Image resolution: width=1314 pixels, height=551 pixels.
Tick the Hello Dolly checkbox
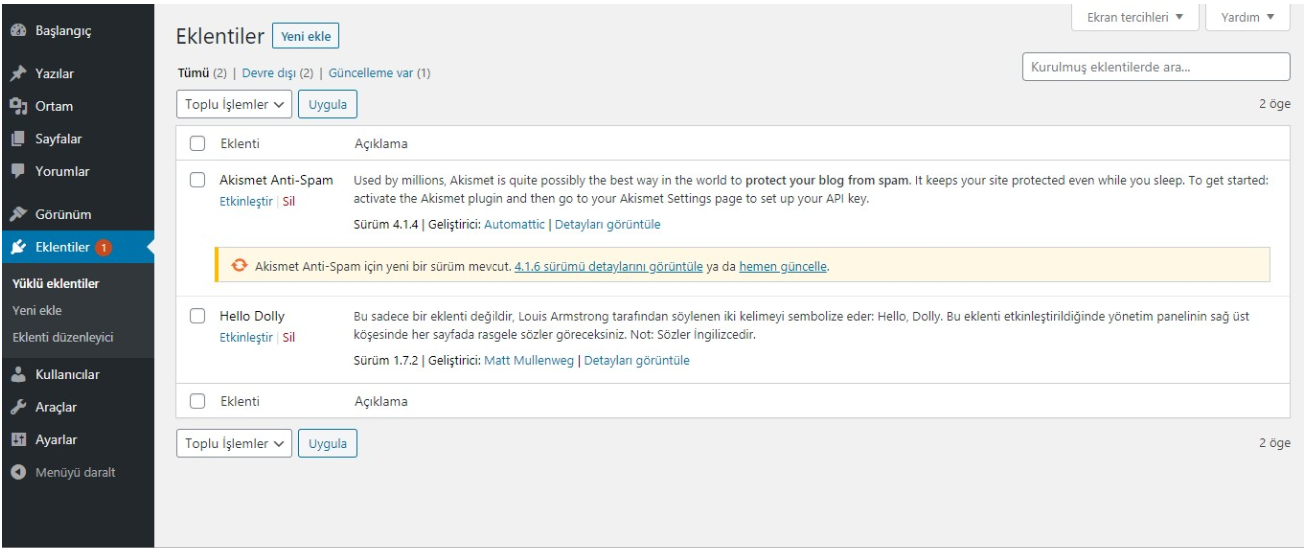pyautogui.click(x=197, y=316)
